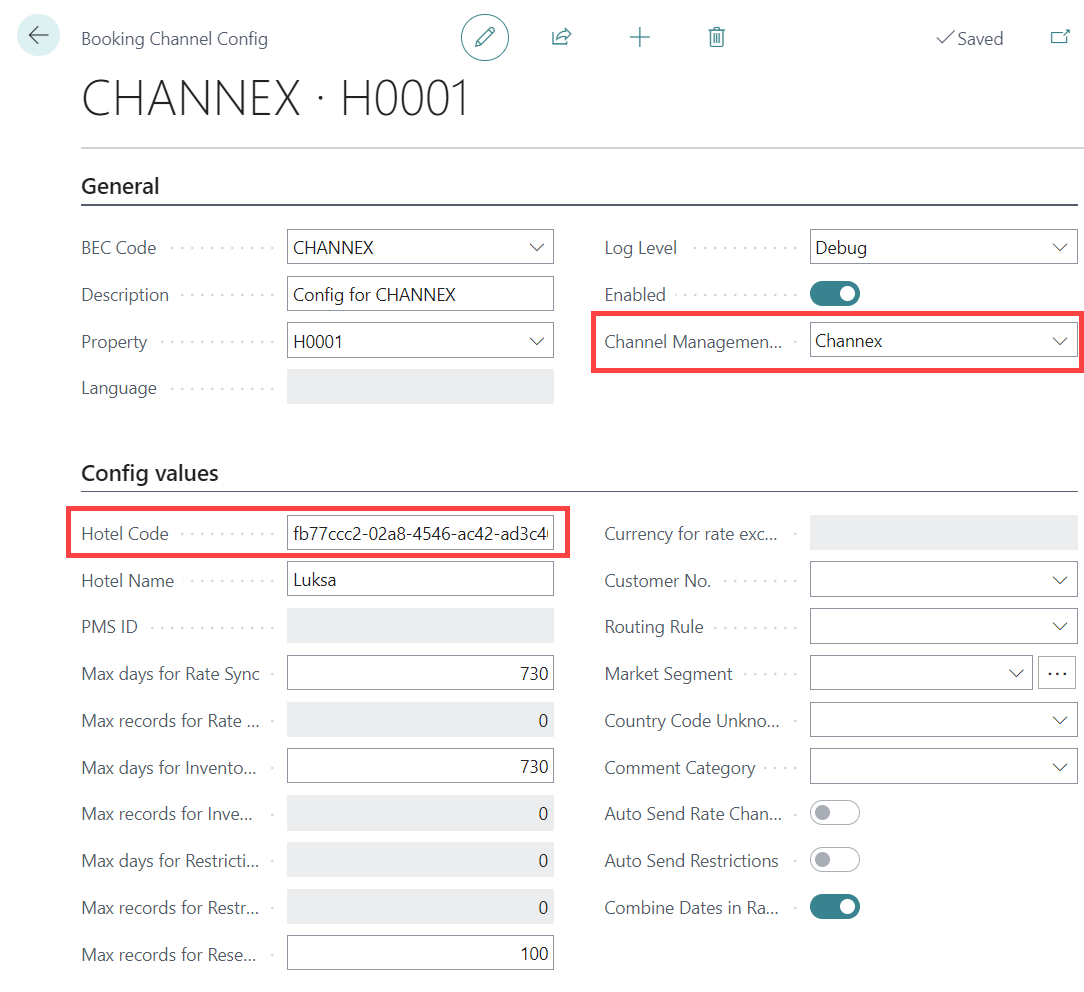Click Market Segment ellipsis button
This screenshot has width=1084, height=992.
pyautogui.click(x=1056, y=673)
